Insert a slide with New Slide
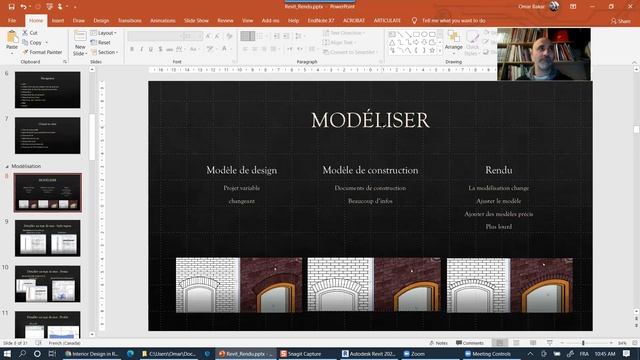This screenshot has height=360, width=640. point(80,43)
